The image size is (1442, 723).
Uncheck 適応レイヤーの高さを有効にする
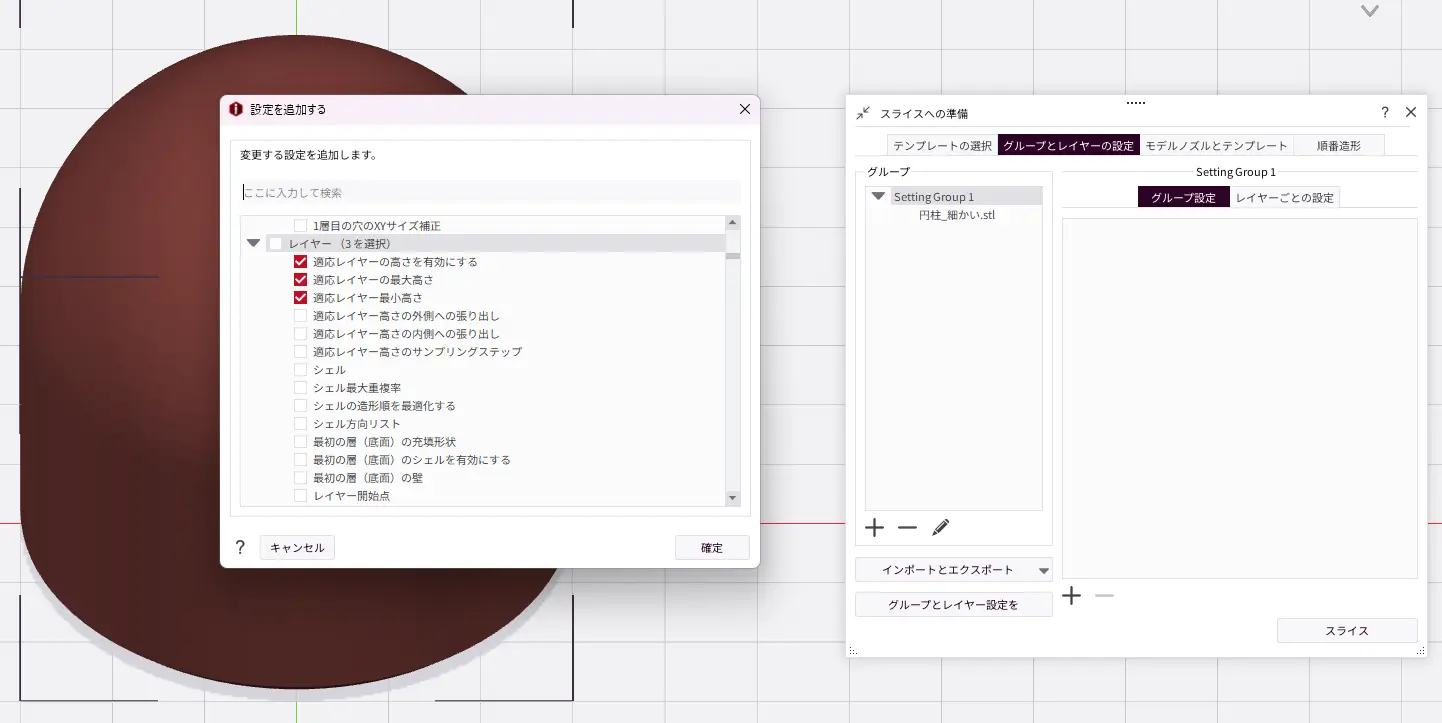click(x=301, y=262)
